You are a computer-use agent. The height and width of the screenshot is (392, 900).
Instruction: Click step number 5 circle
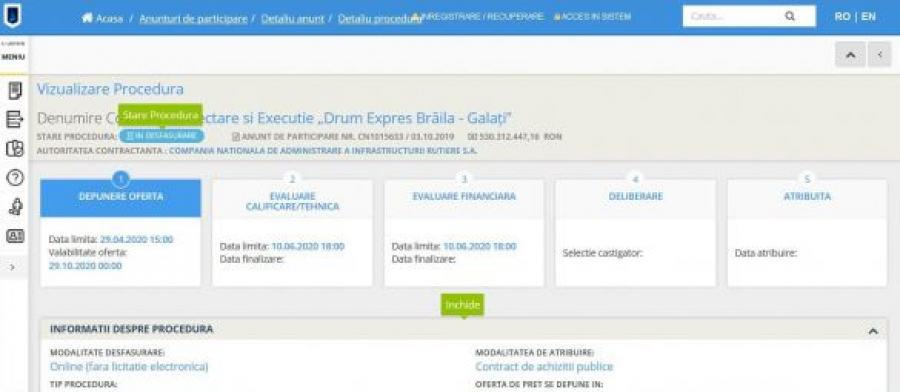[x=807, y=180]
